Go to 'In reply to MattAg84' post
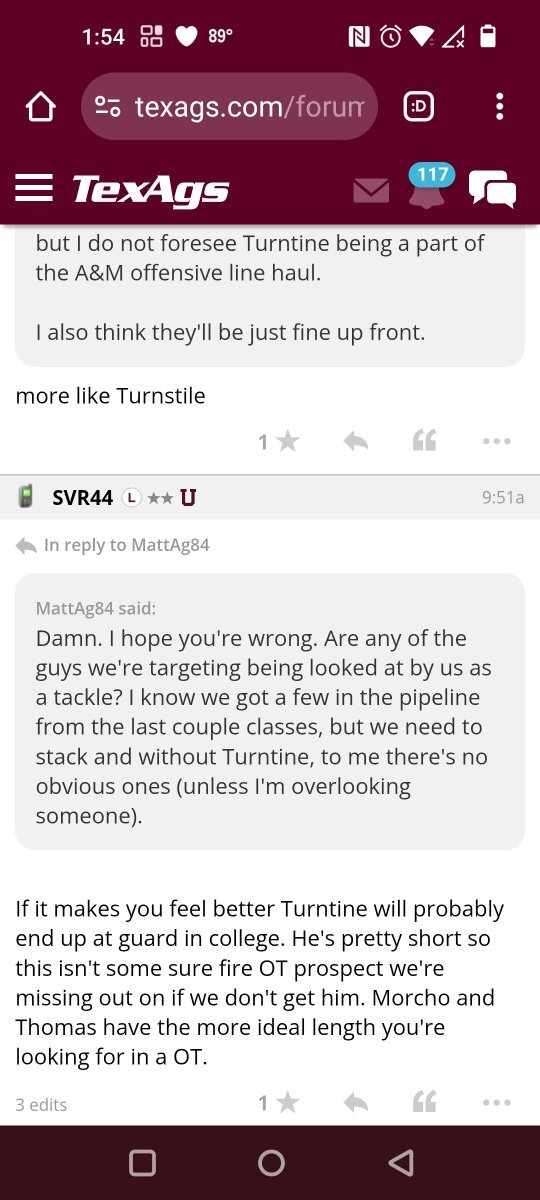 point(113,545)
